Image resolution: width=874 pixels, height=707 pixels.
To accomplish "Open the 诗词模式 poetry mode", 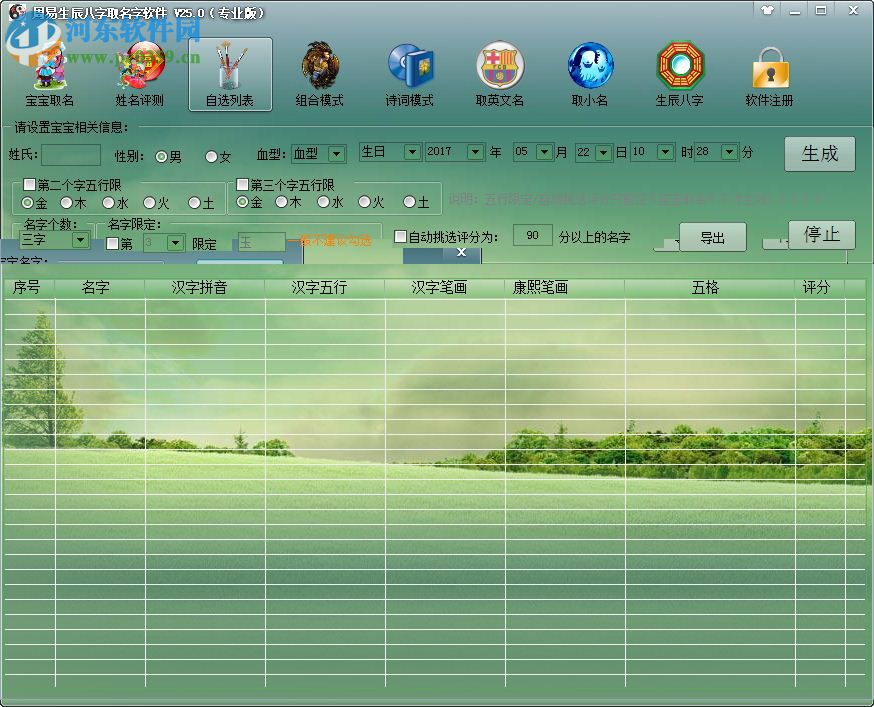I will [410, 75].
